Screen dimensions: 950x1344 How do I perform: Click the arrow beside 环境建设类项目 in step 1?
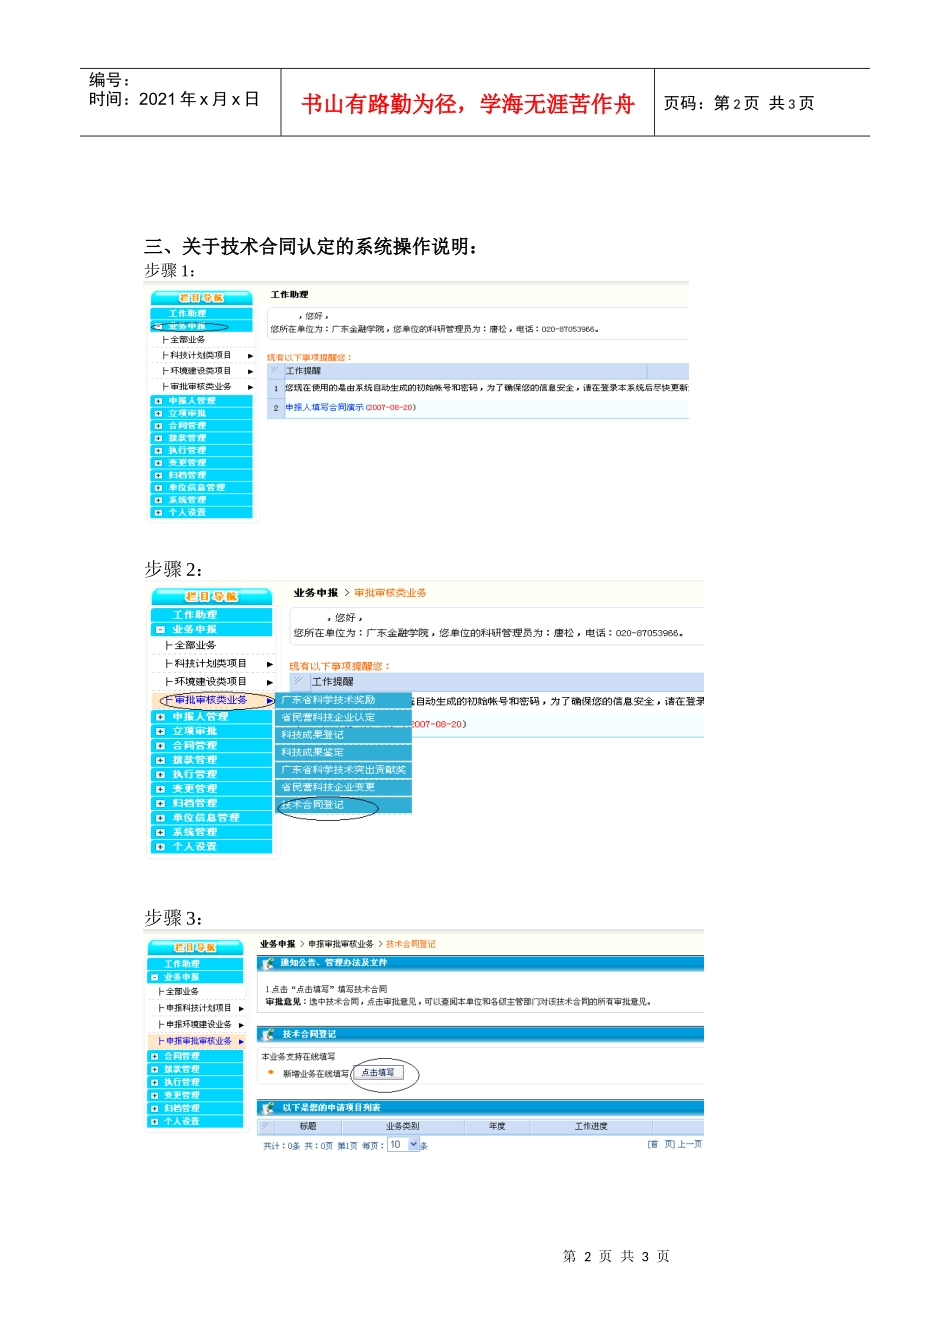(x=250, y=371)
